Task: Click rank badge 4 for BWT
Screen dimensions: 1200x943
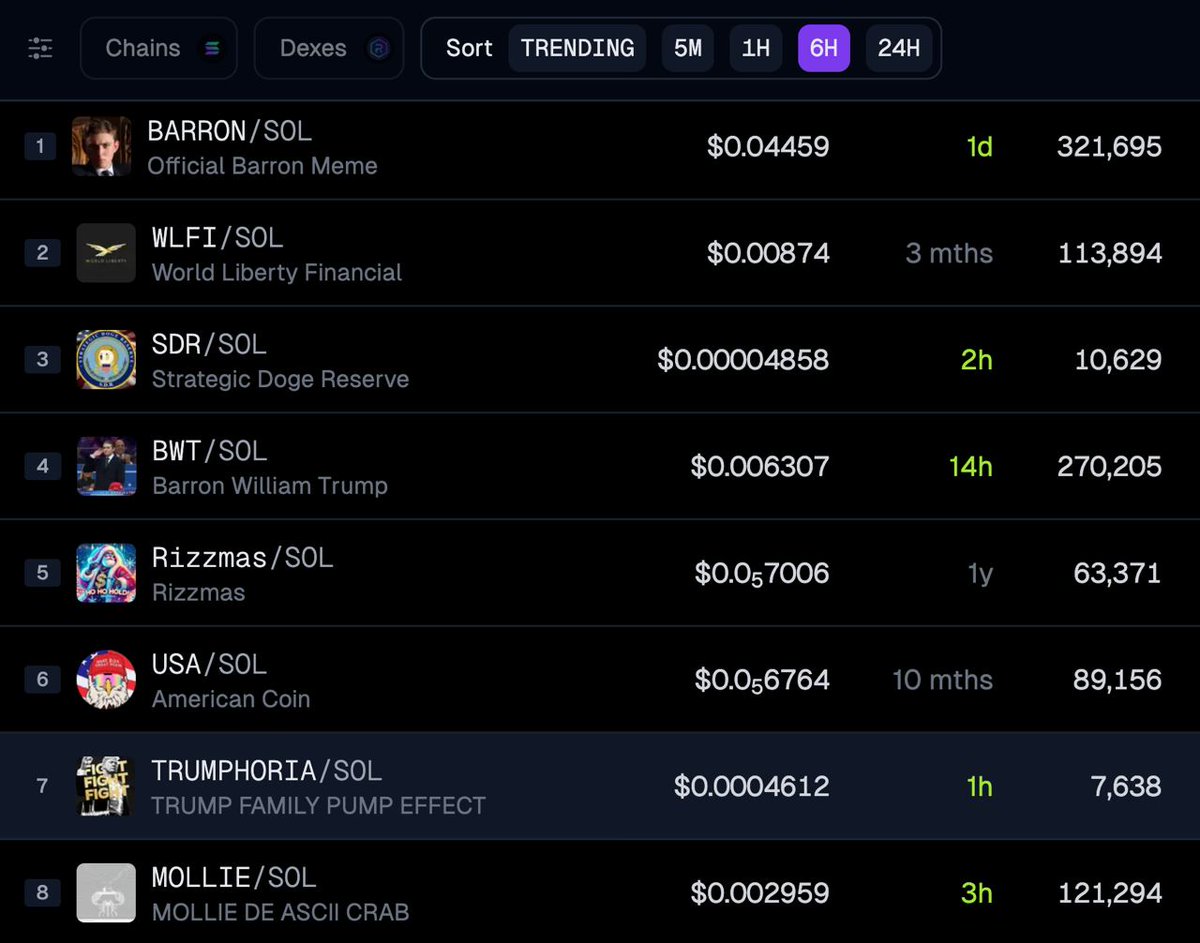Action: [x=42, y=467]
